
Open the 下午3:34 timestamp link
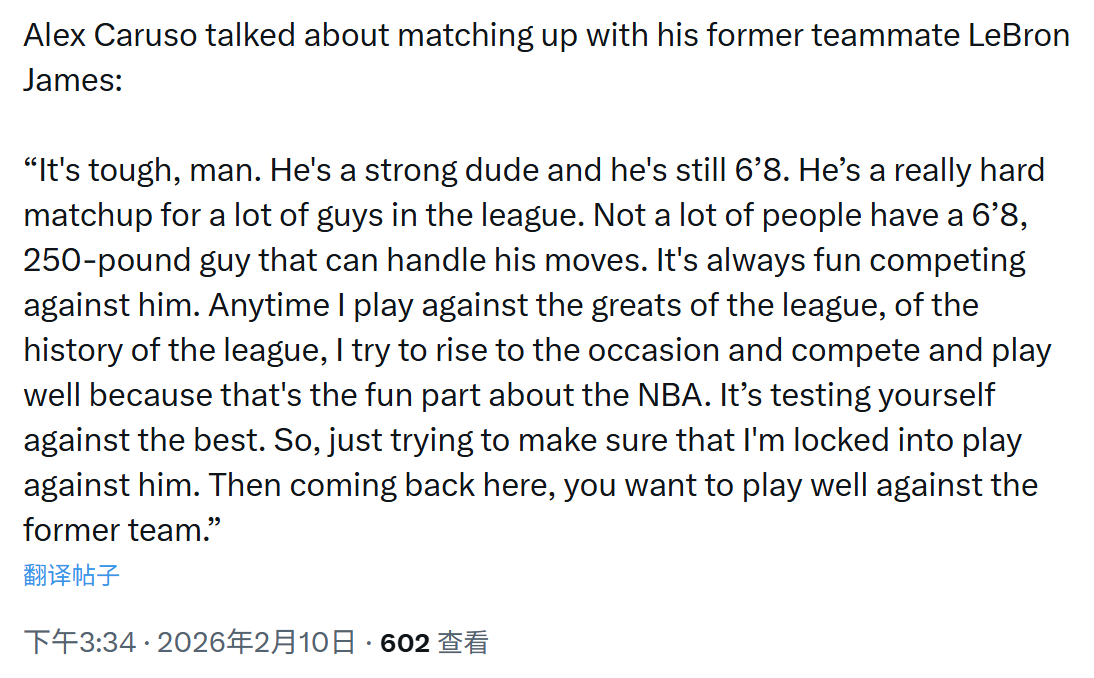[80, 642]
